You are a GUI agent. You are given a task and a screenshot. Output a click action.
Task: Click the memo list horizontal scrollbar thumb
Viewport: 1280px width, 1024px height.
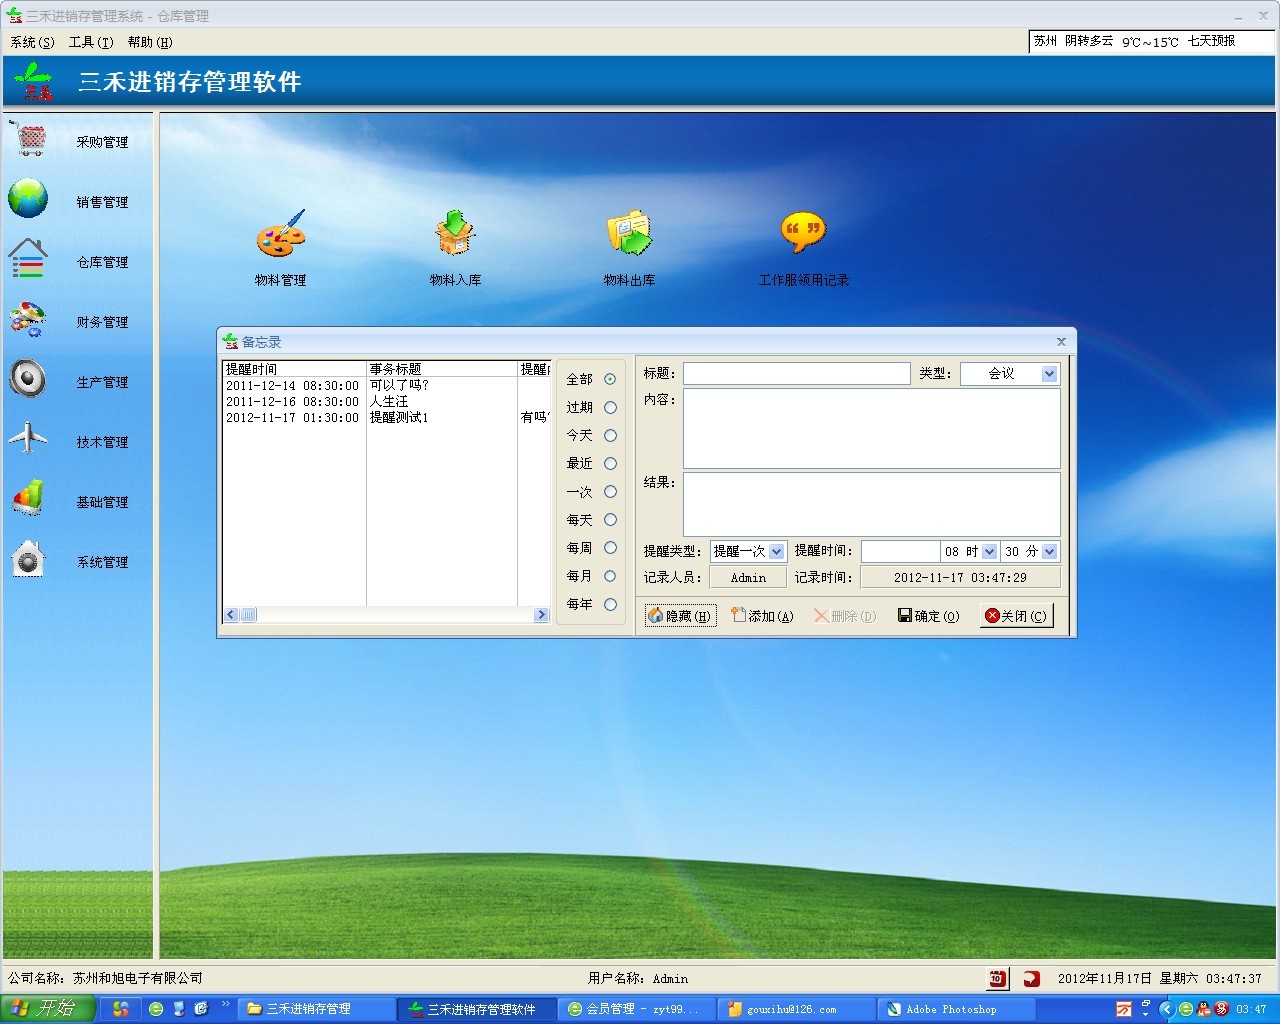pos(249,615)
